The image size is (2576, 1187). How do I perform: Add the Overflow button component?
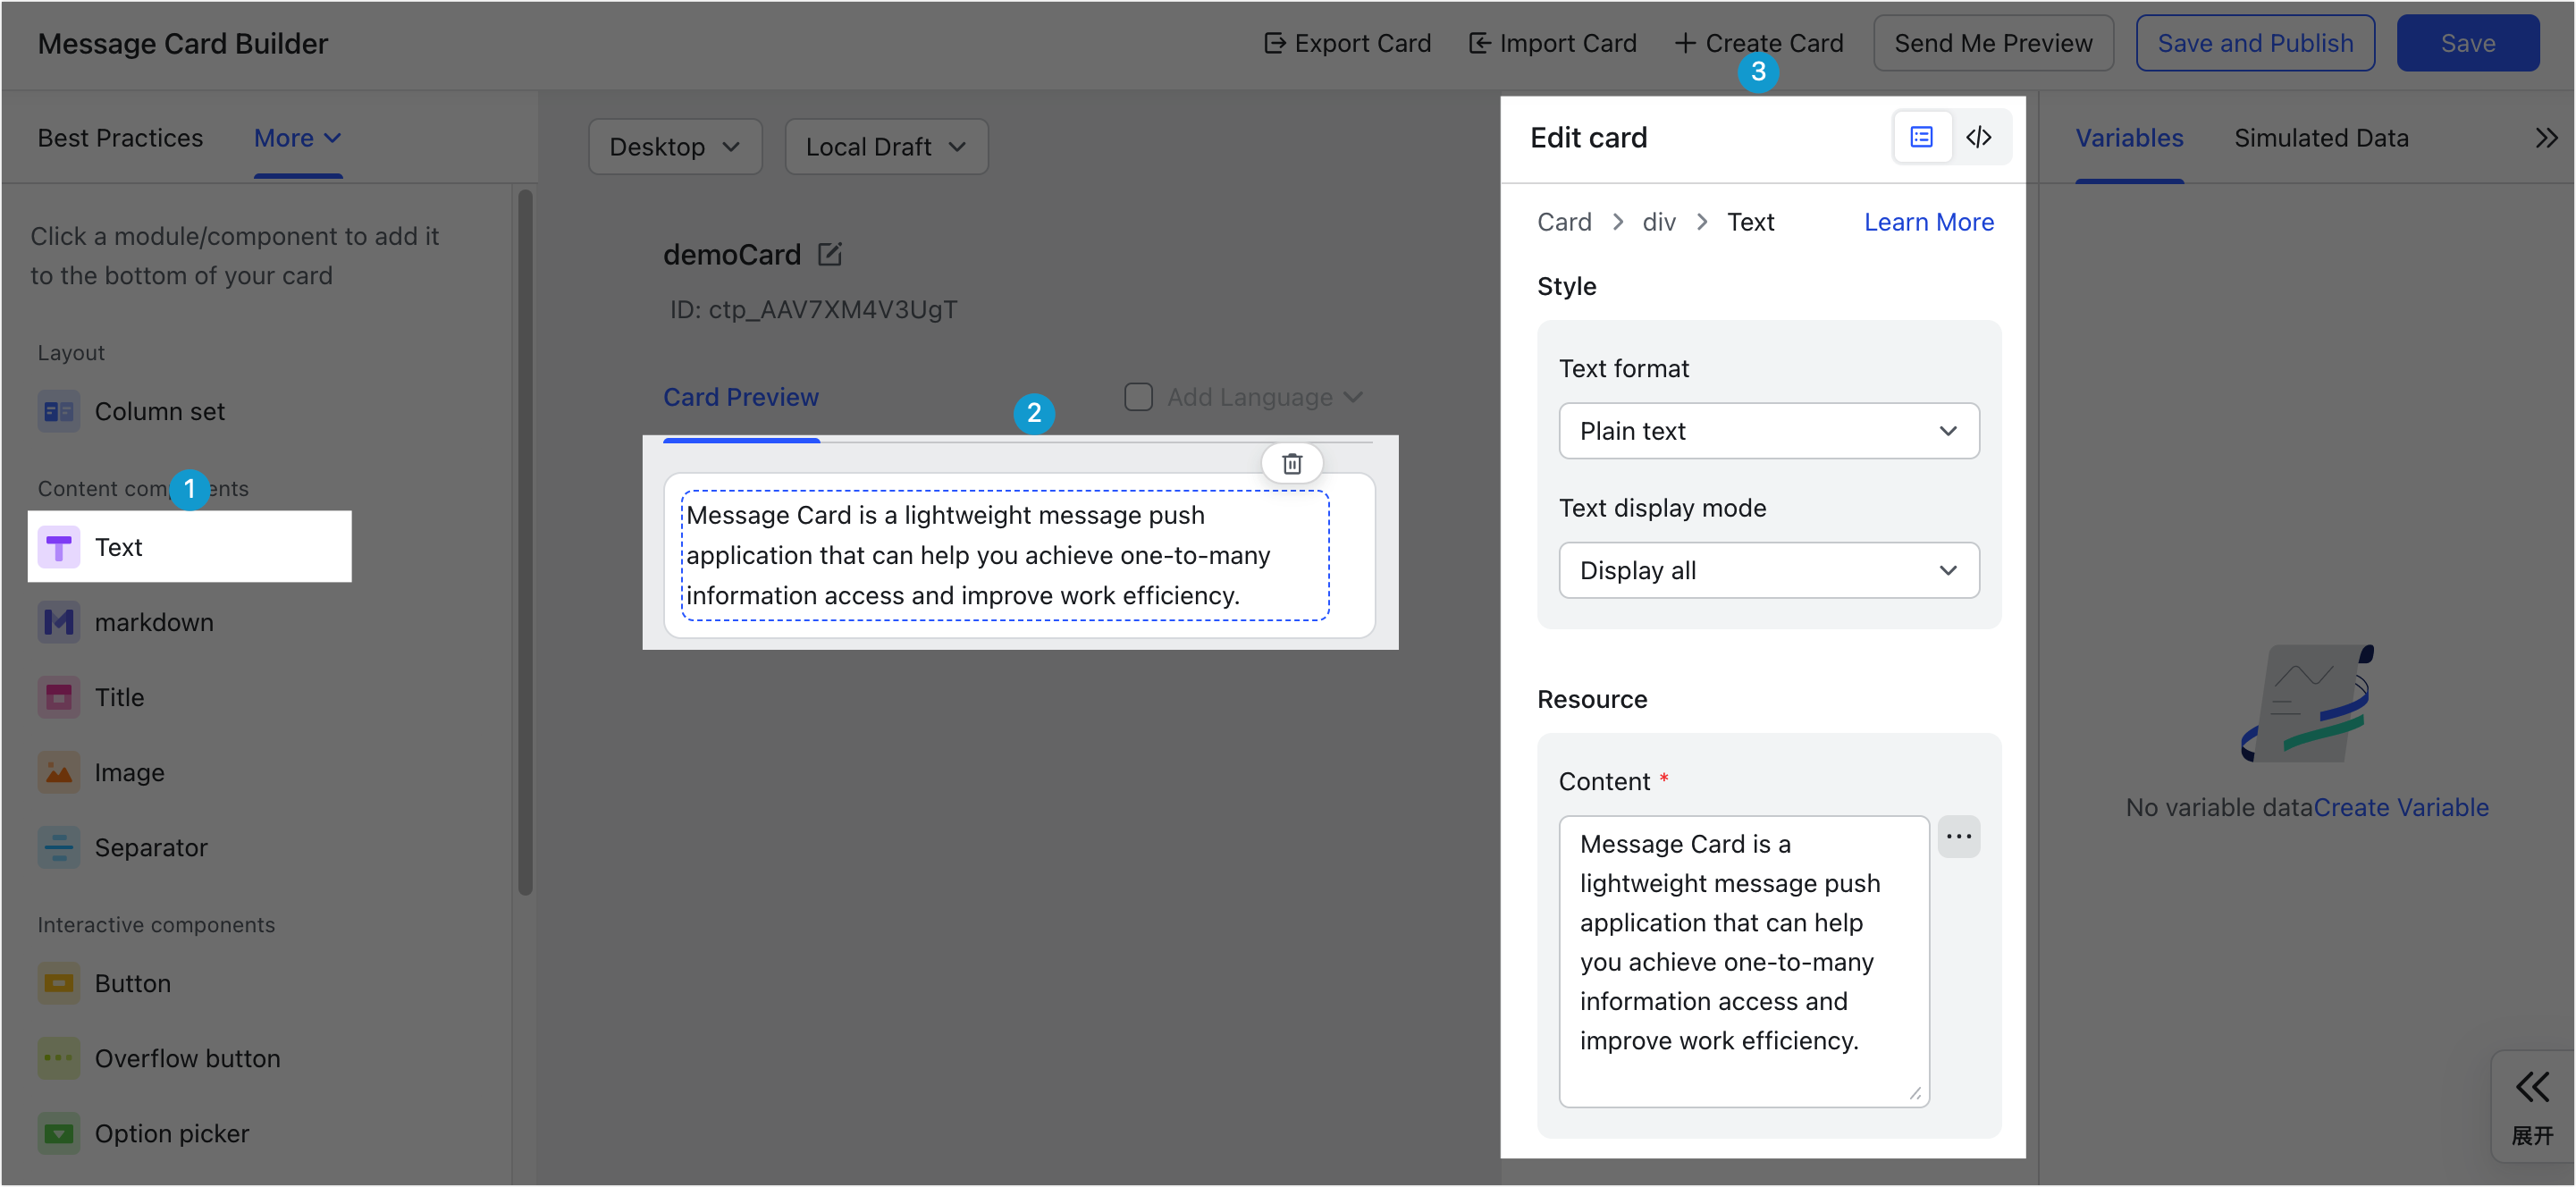pos(159,1058)
